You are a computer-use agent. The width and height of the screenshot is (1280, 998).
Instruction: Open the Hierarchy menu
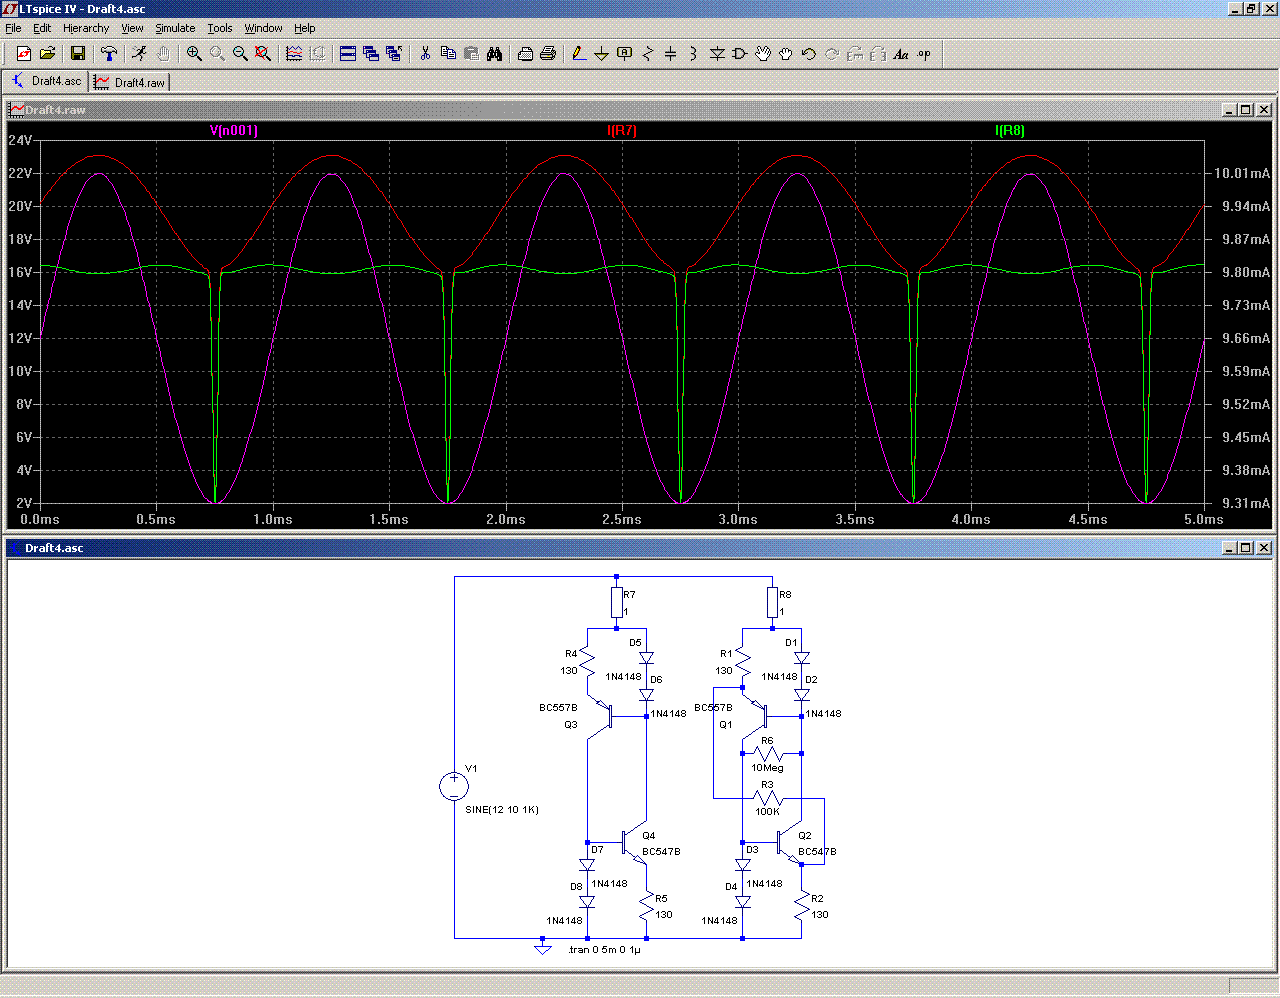86,28
